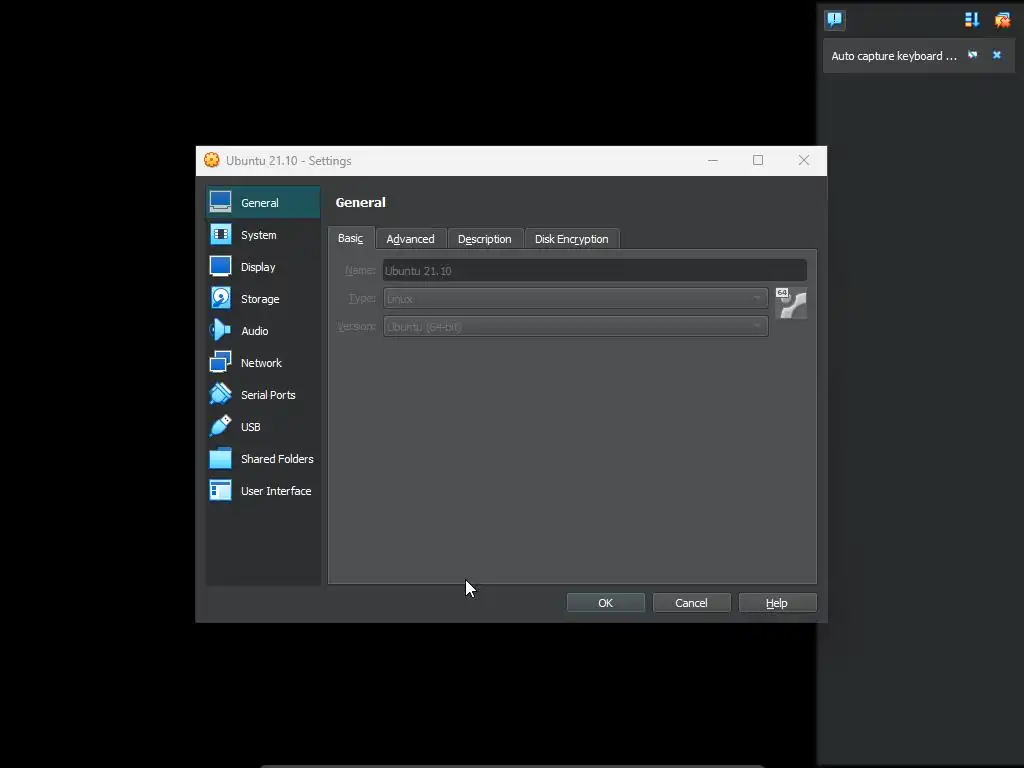This screenshot has height=768, width=1024.
Task: Open the System settings category
Action: pos(263,234)
